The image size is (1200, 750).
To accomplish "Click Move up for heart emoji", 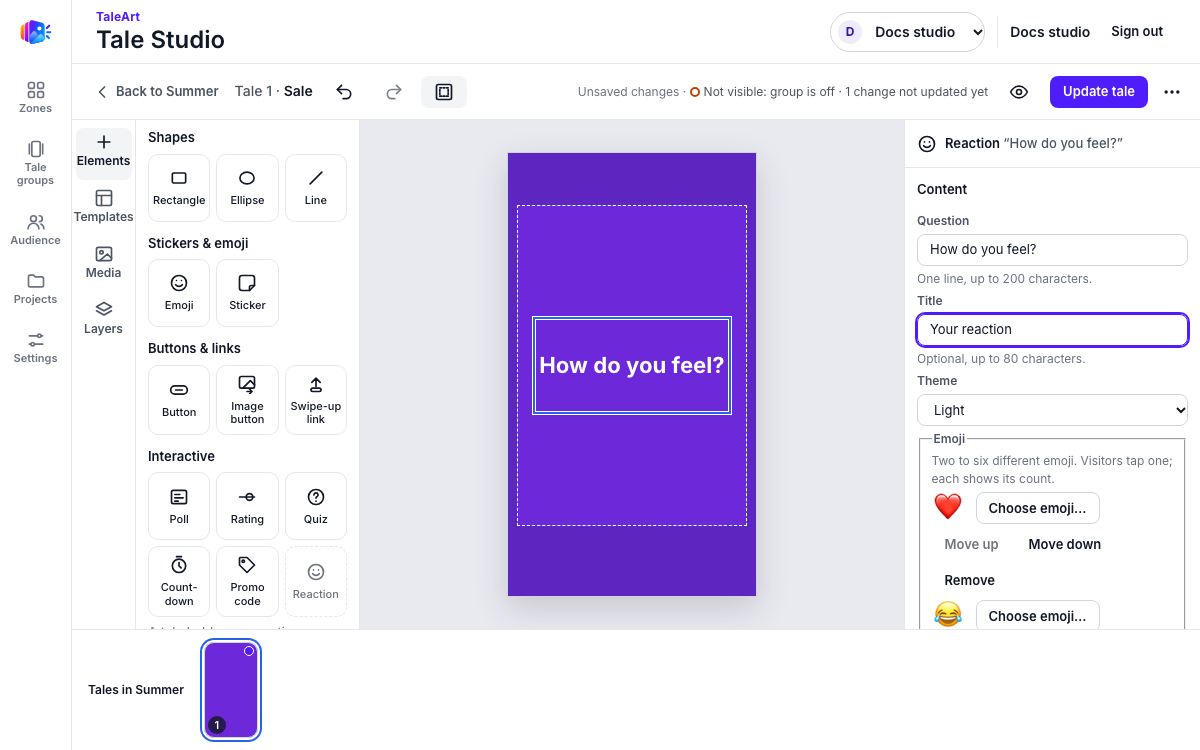I will tap(971, 544).
